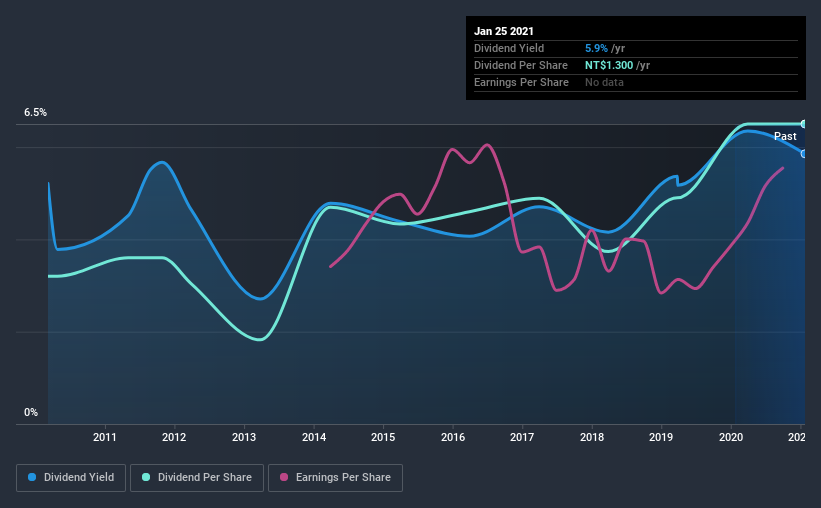Click the Past label on the chart
Screen dimensions: 821x508
point(785,136)
